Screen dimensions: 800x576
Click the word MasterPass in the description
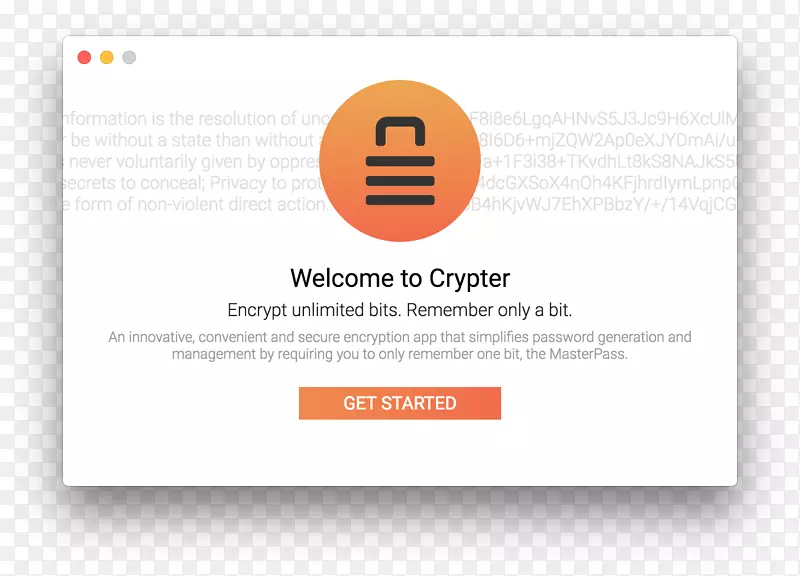[587, 354]
